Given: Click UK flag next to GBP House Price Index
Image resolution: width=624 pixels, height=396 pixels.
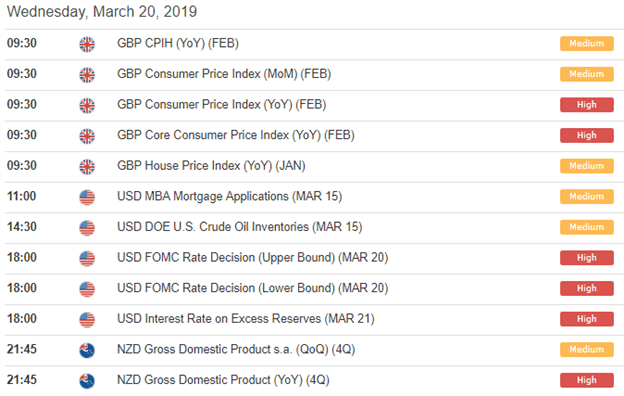Looking at the screenshot, I should (x=87, y=167).
